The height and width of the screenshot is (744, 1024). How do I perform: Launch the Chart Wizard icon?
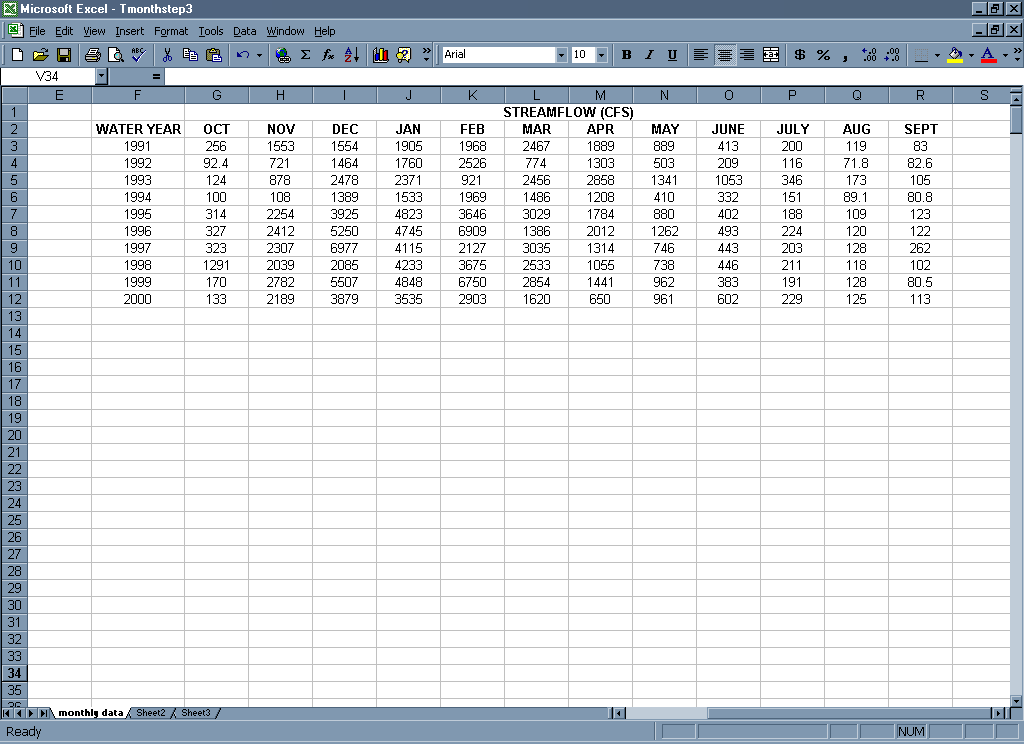(x=380, y=55)
